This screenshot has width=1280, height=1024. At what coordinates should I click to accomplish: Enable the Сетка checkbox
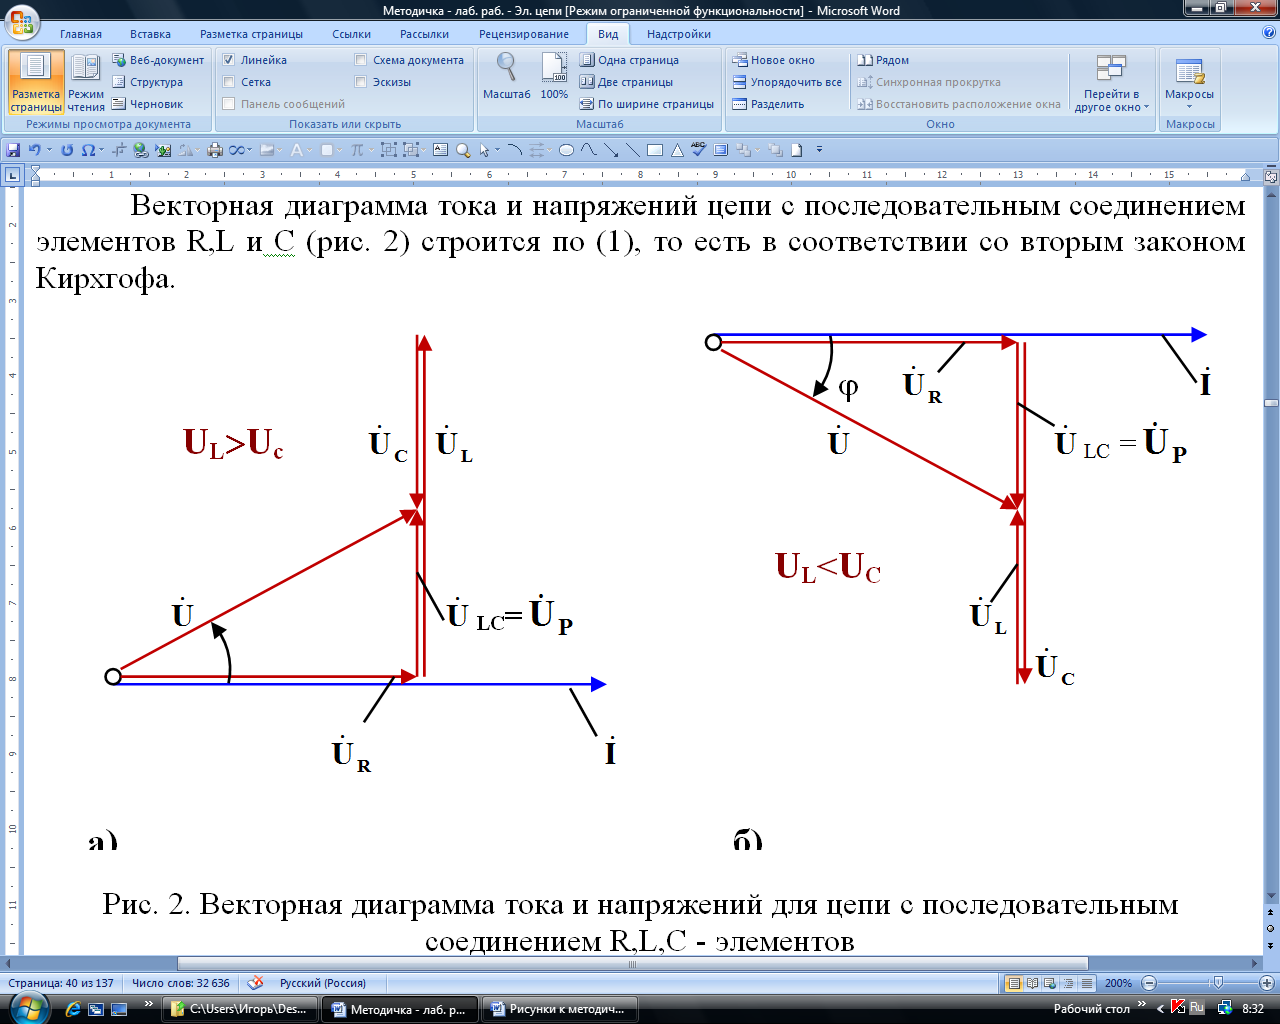229,82
